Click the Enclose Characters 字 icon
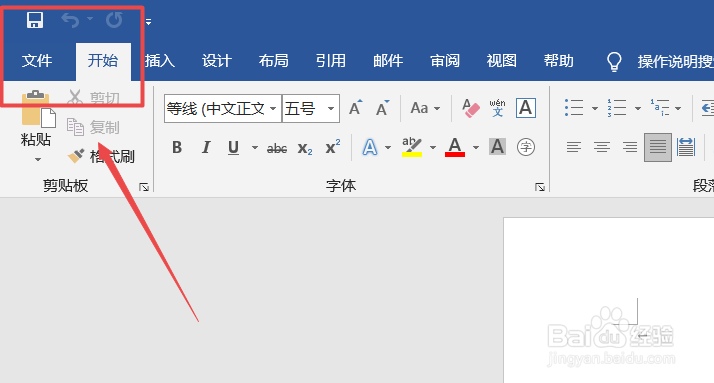The width and height of the screenshot is (714, 383). point(526,147)
